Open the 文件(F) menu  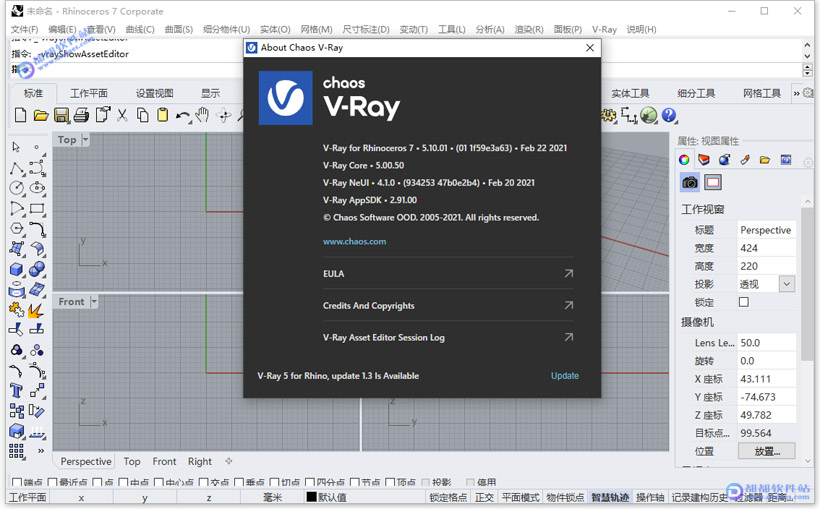point(25,29)
